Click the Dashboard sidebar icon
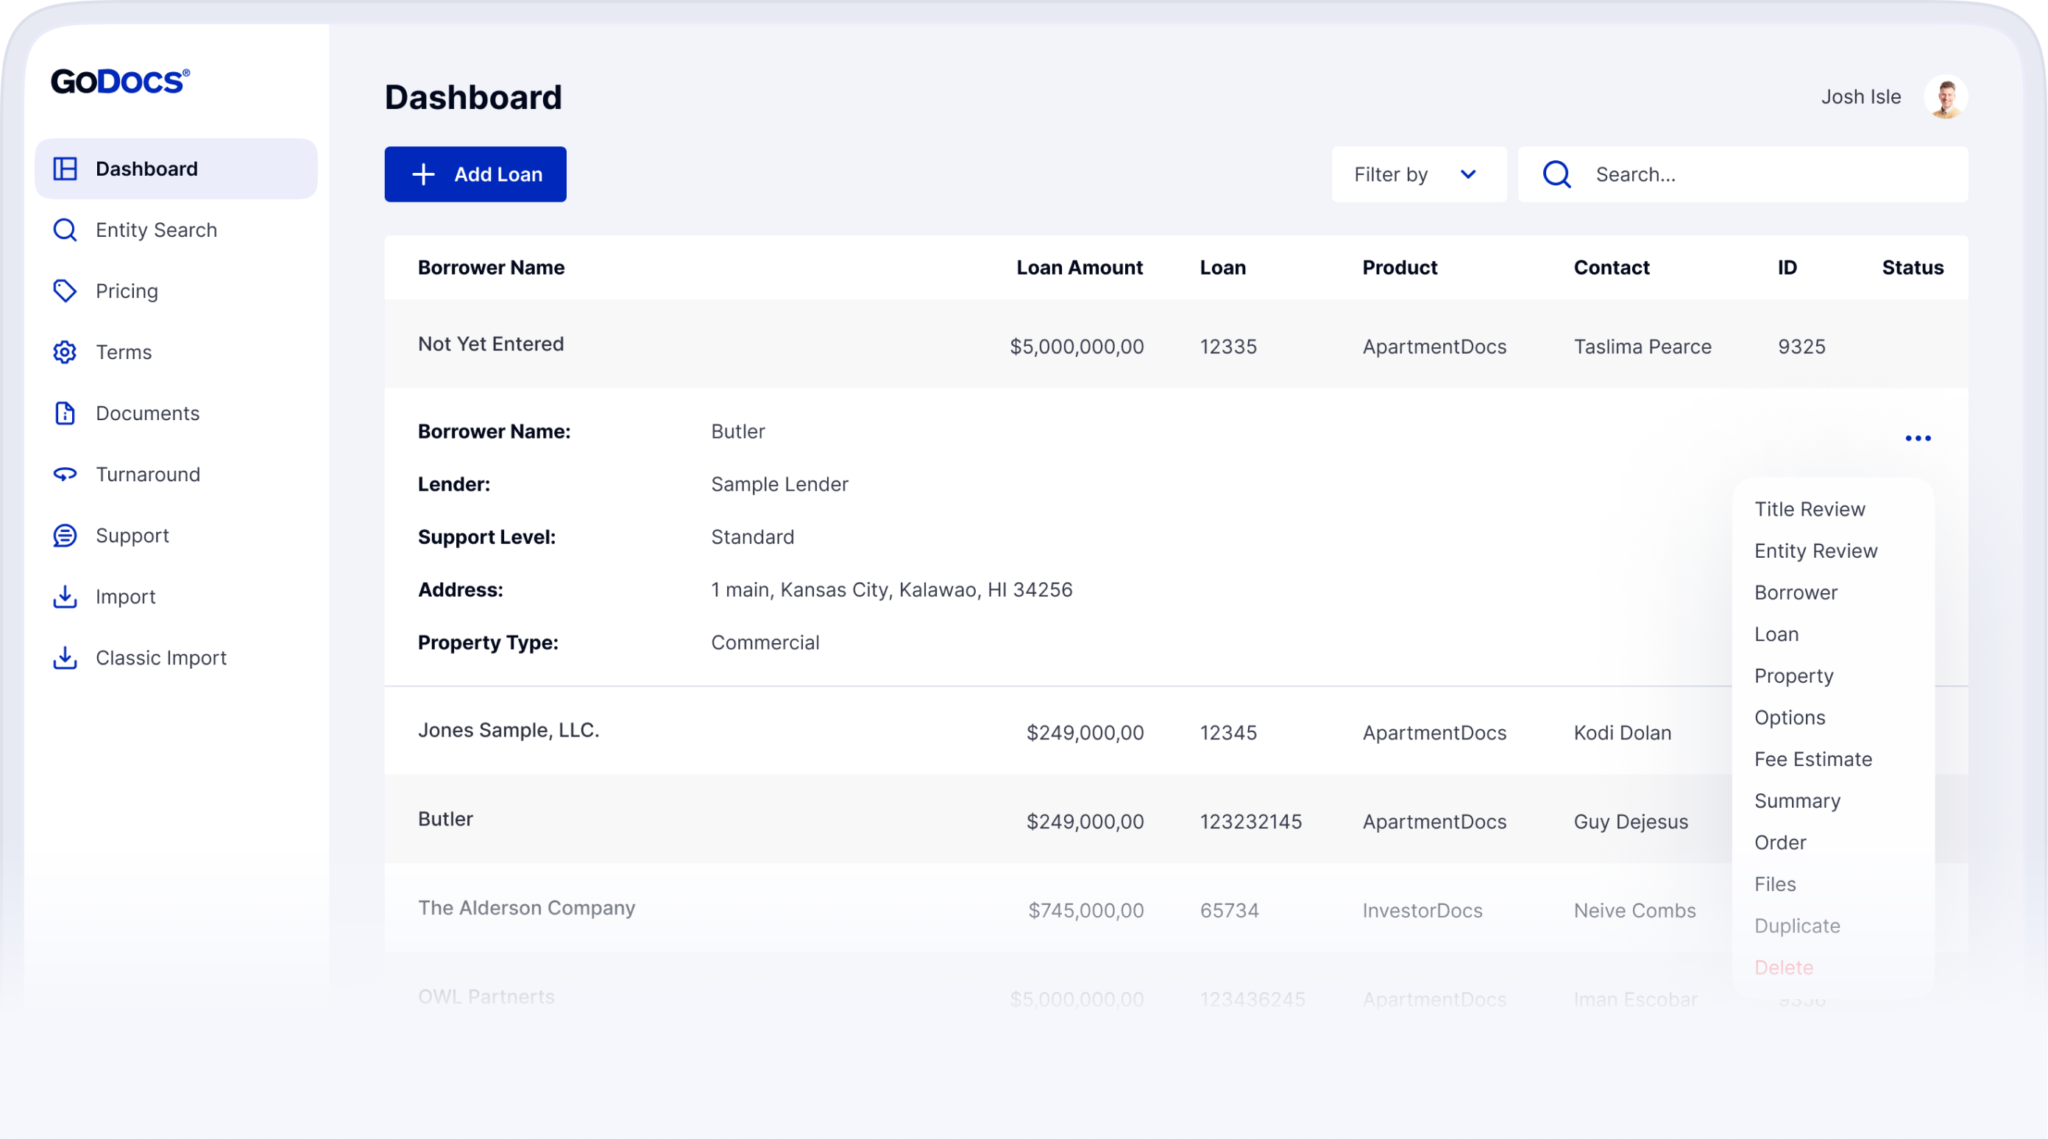This screenshot has height=1139, width=2048. pos(65,168)
